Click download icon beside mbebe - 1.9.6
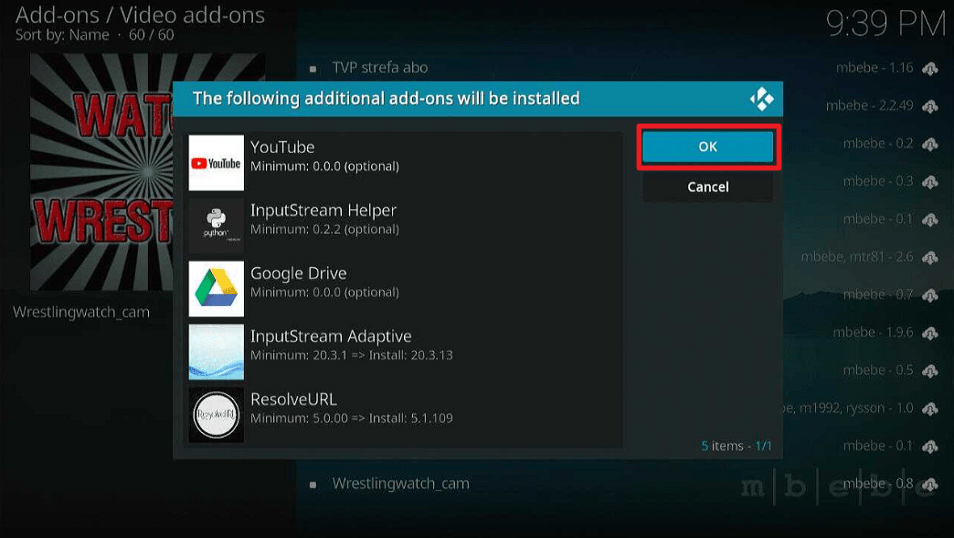Viewport: 954px width, 538px height. 930,333
